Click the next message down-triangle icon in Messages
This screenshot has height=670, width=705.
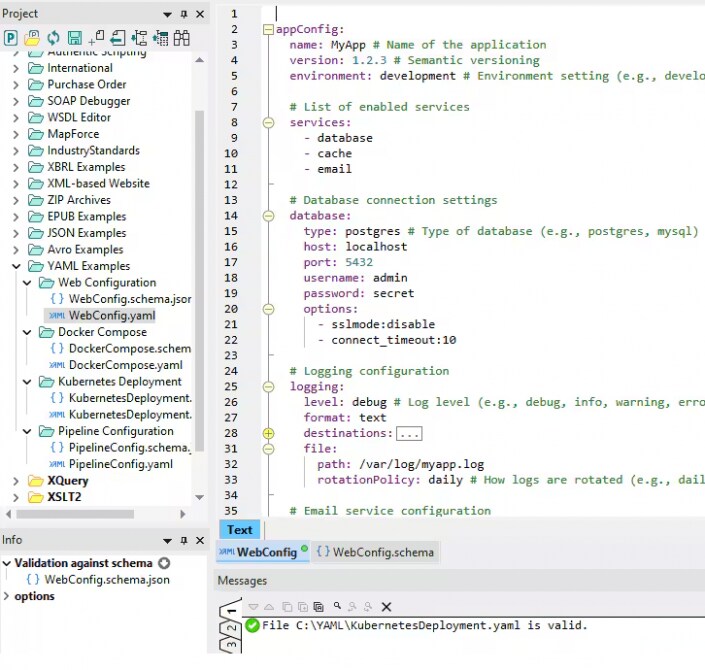pos(253,607)
